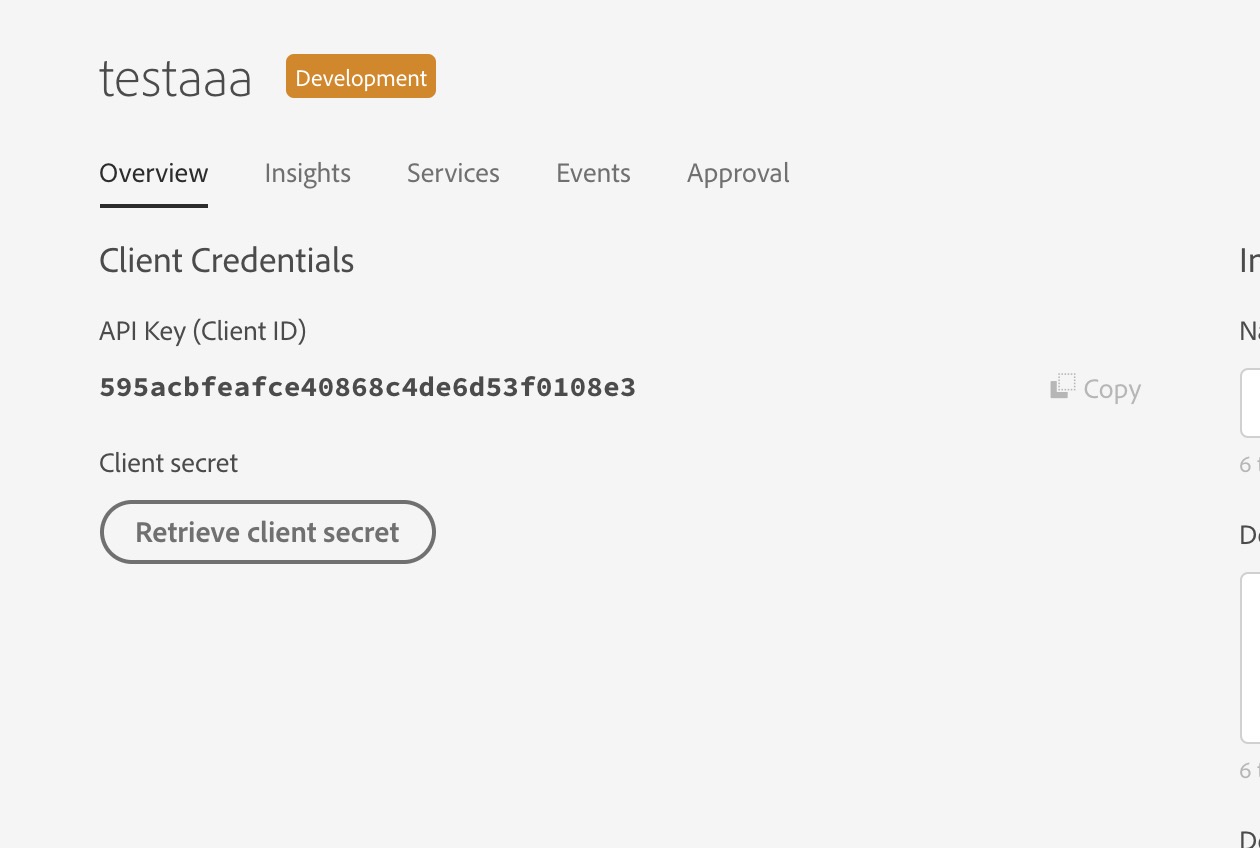Image resolution: width=1260 pixels, height=848 pixels.
Task: Switch to the Insights tab
Action: coord(308,173)
